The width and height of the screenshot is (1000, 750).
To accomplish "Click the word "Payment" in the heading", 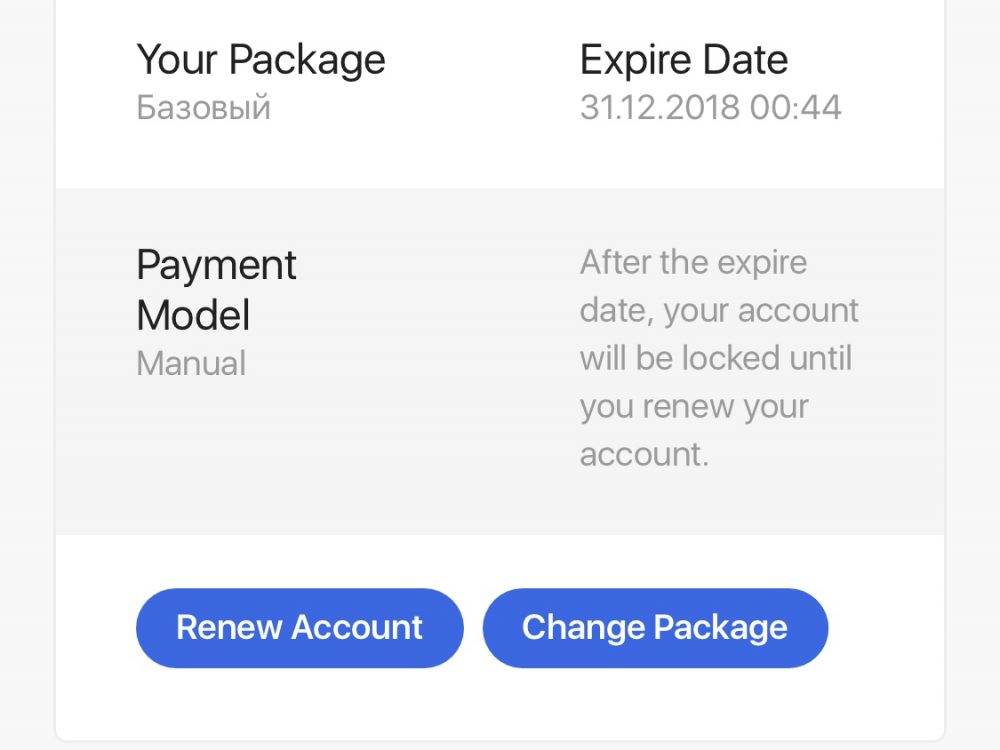I will pyautogui.click(x=216, y=266).
